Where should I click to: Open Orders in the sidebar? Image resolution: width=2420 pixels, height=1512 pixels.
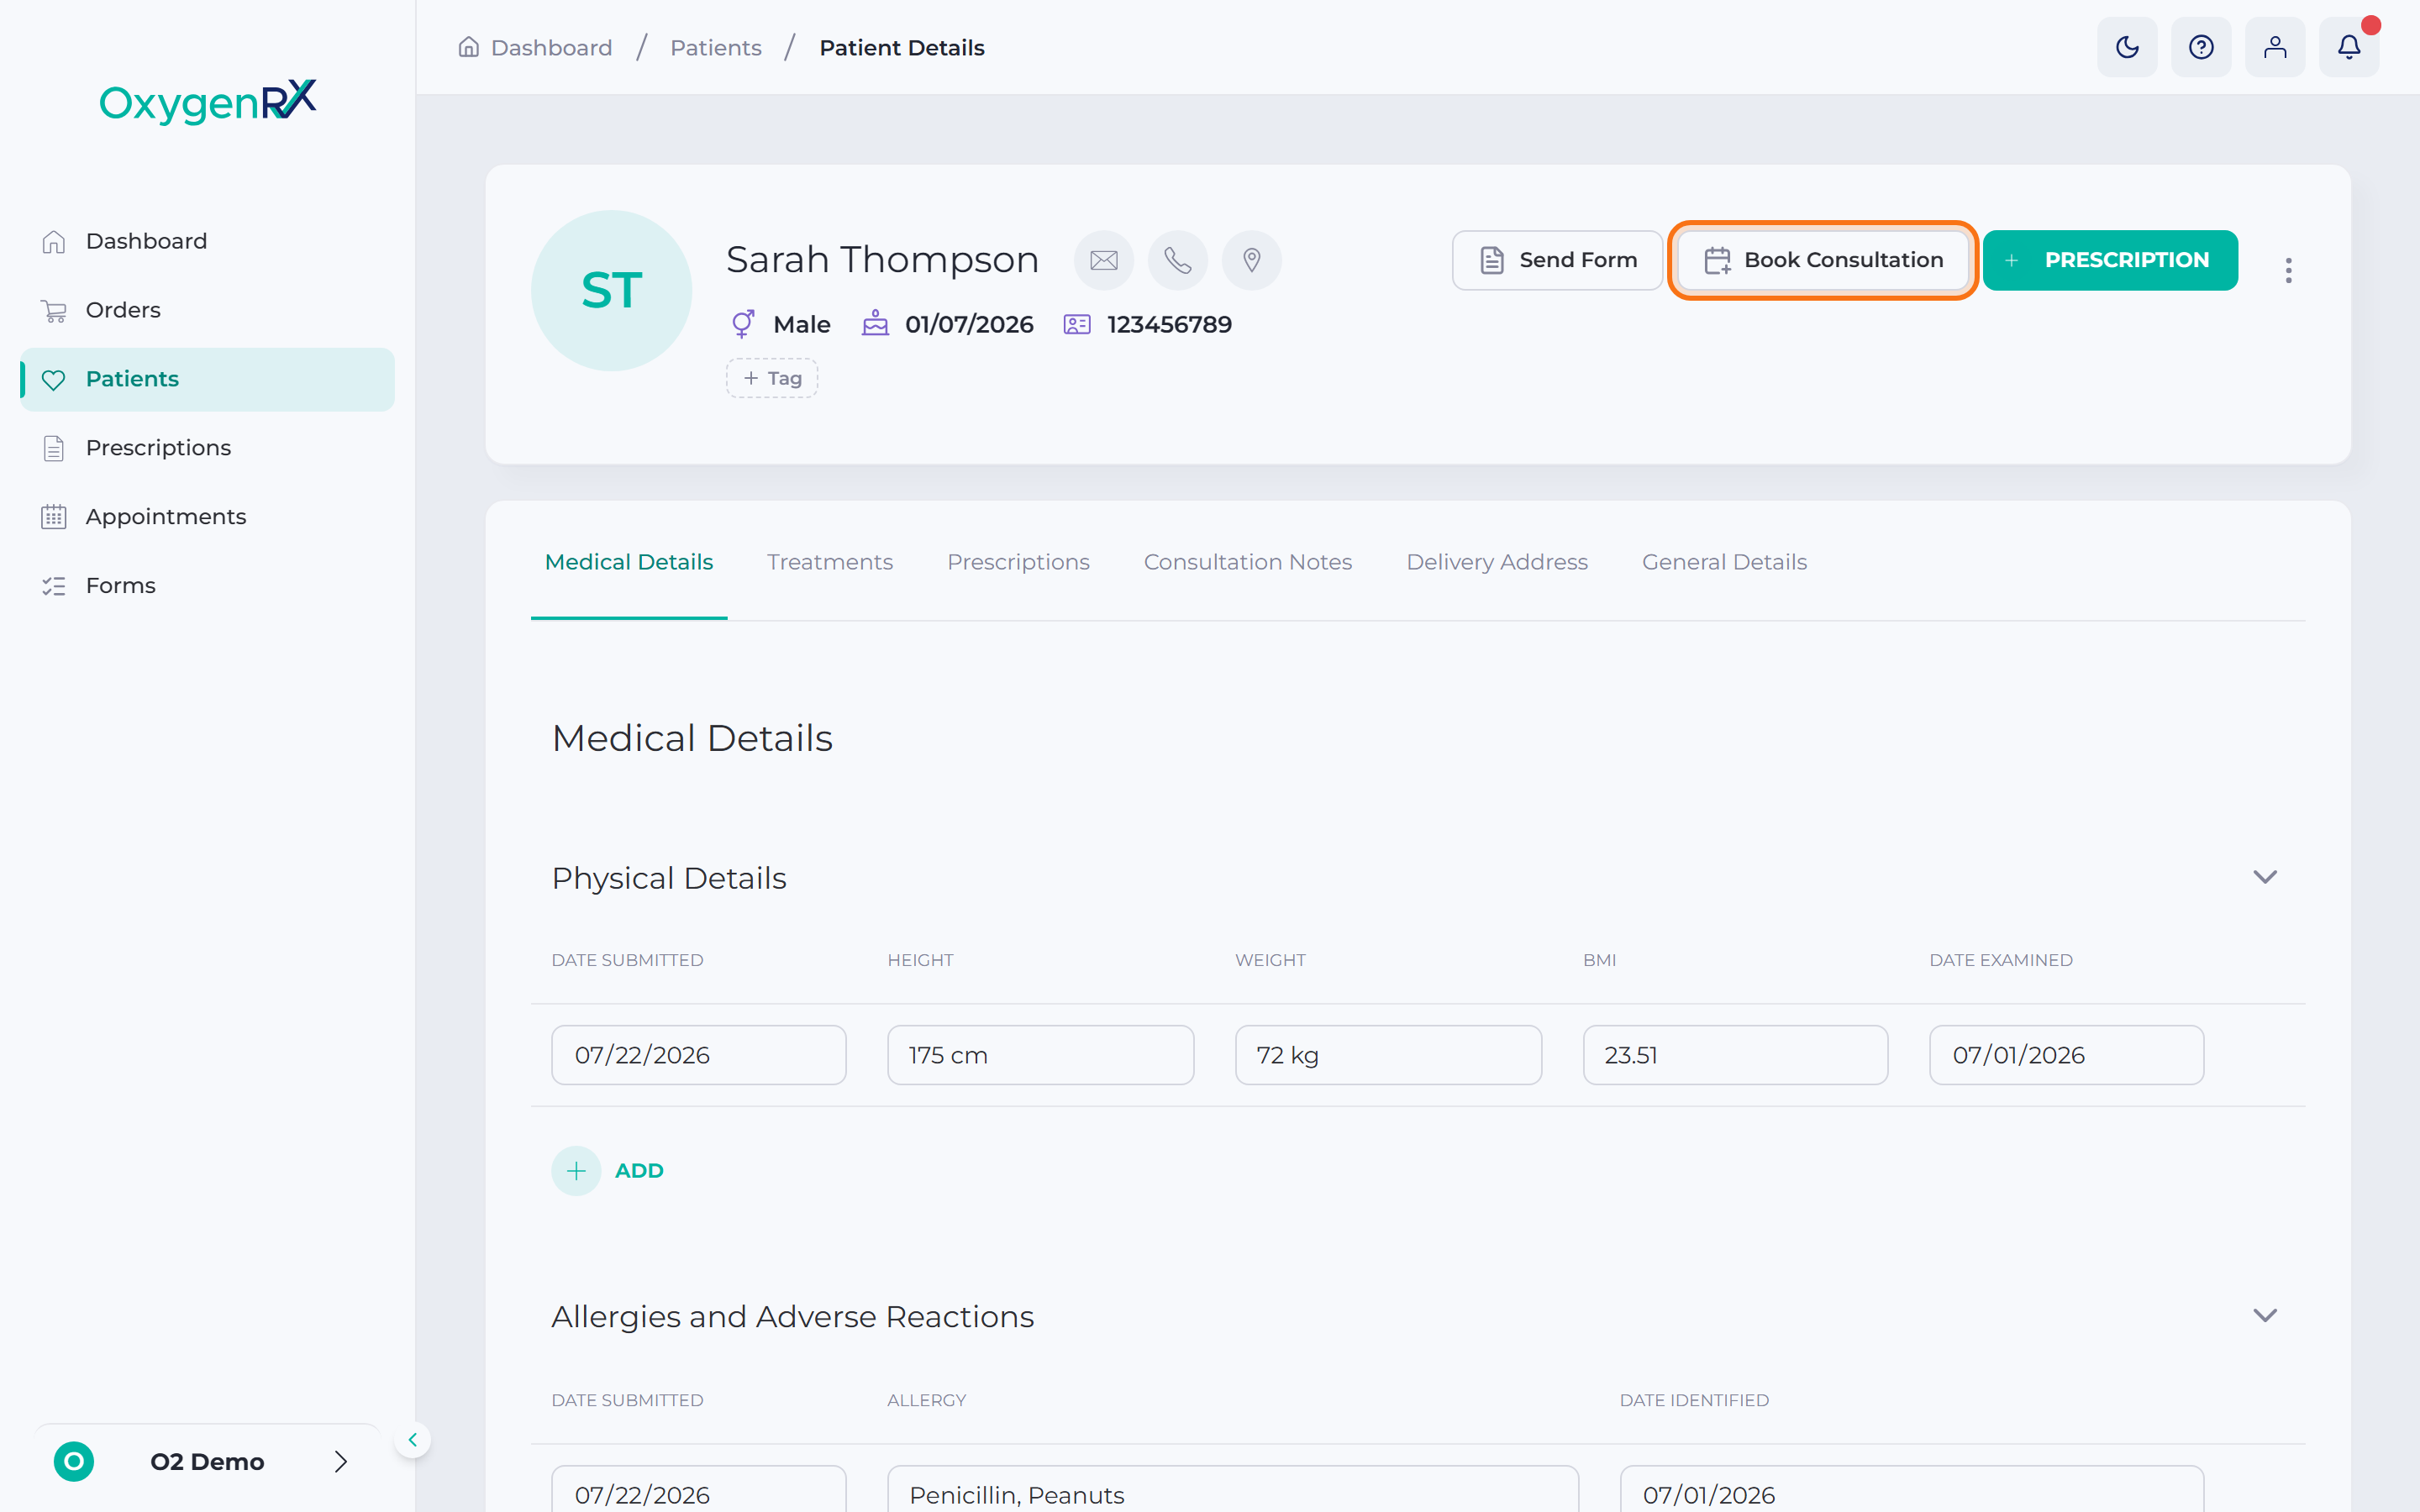point(207,310)
